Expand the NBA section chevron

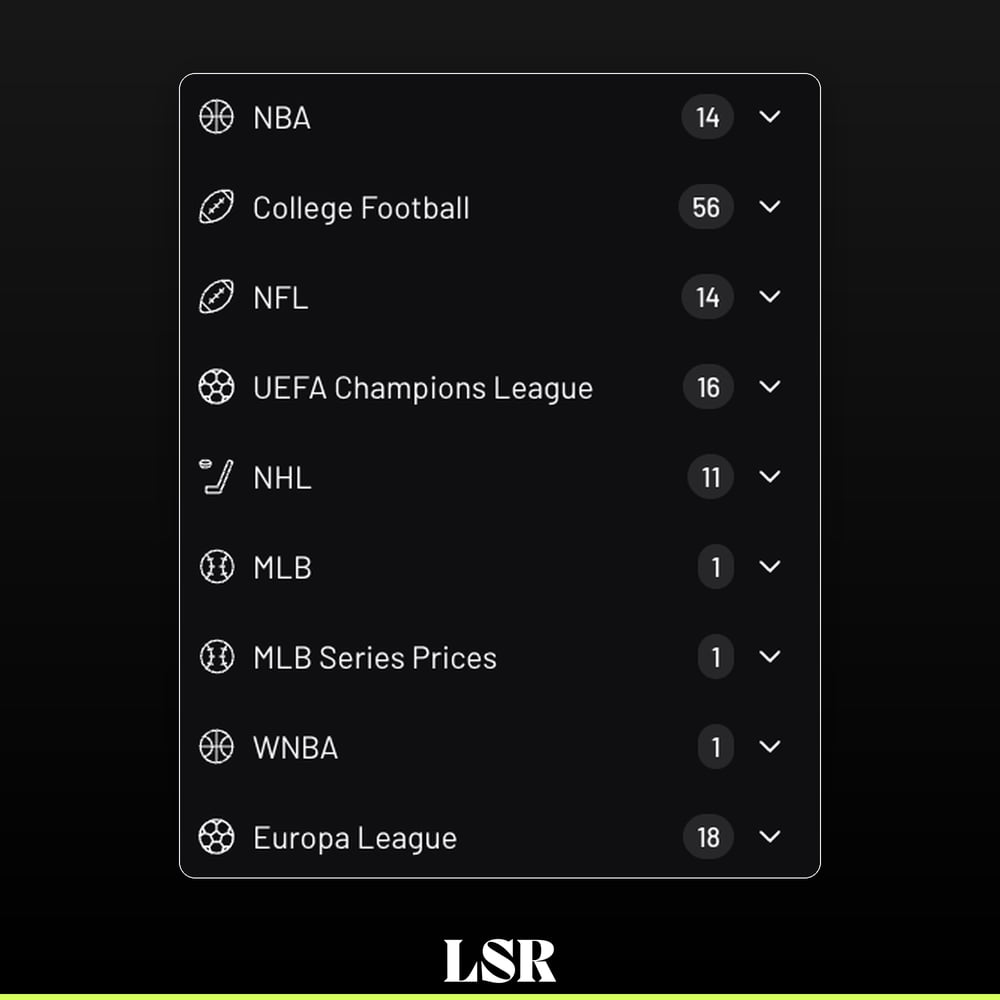point(770,117)
